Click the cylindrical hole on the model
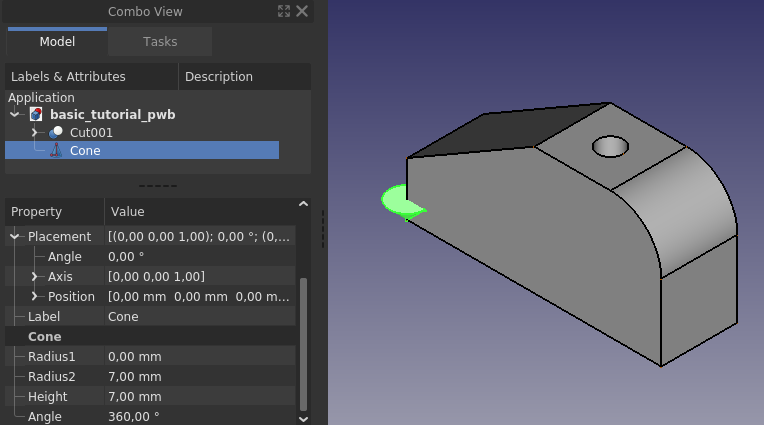764x425 pixels. coord(610,147)
